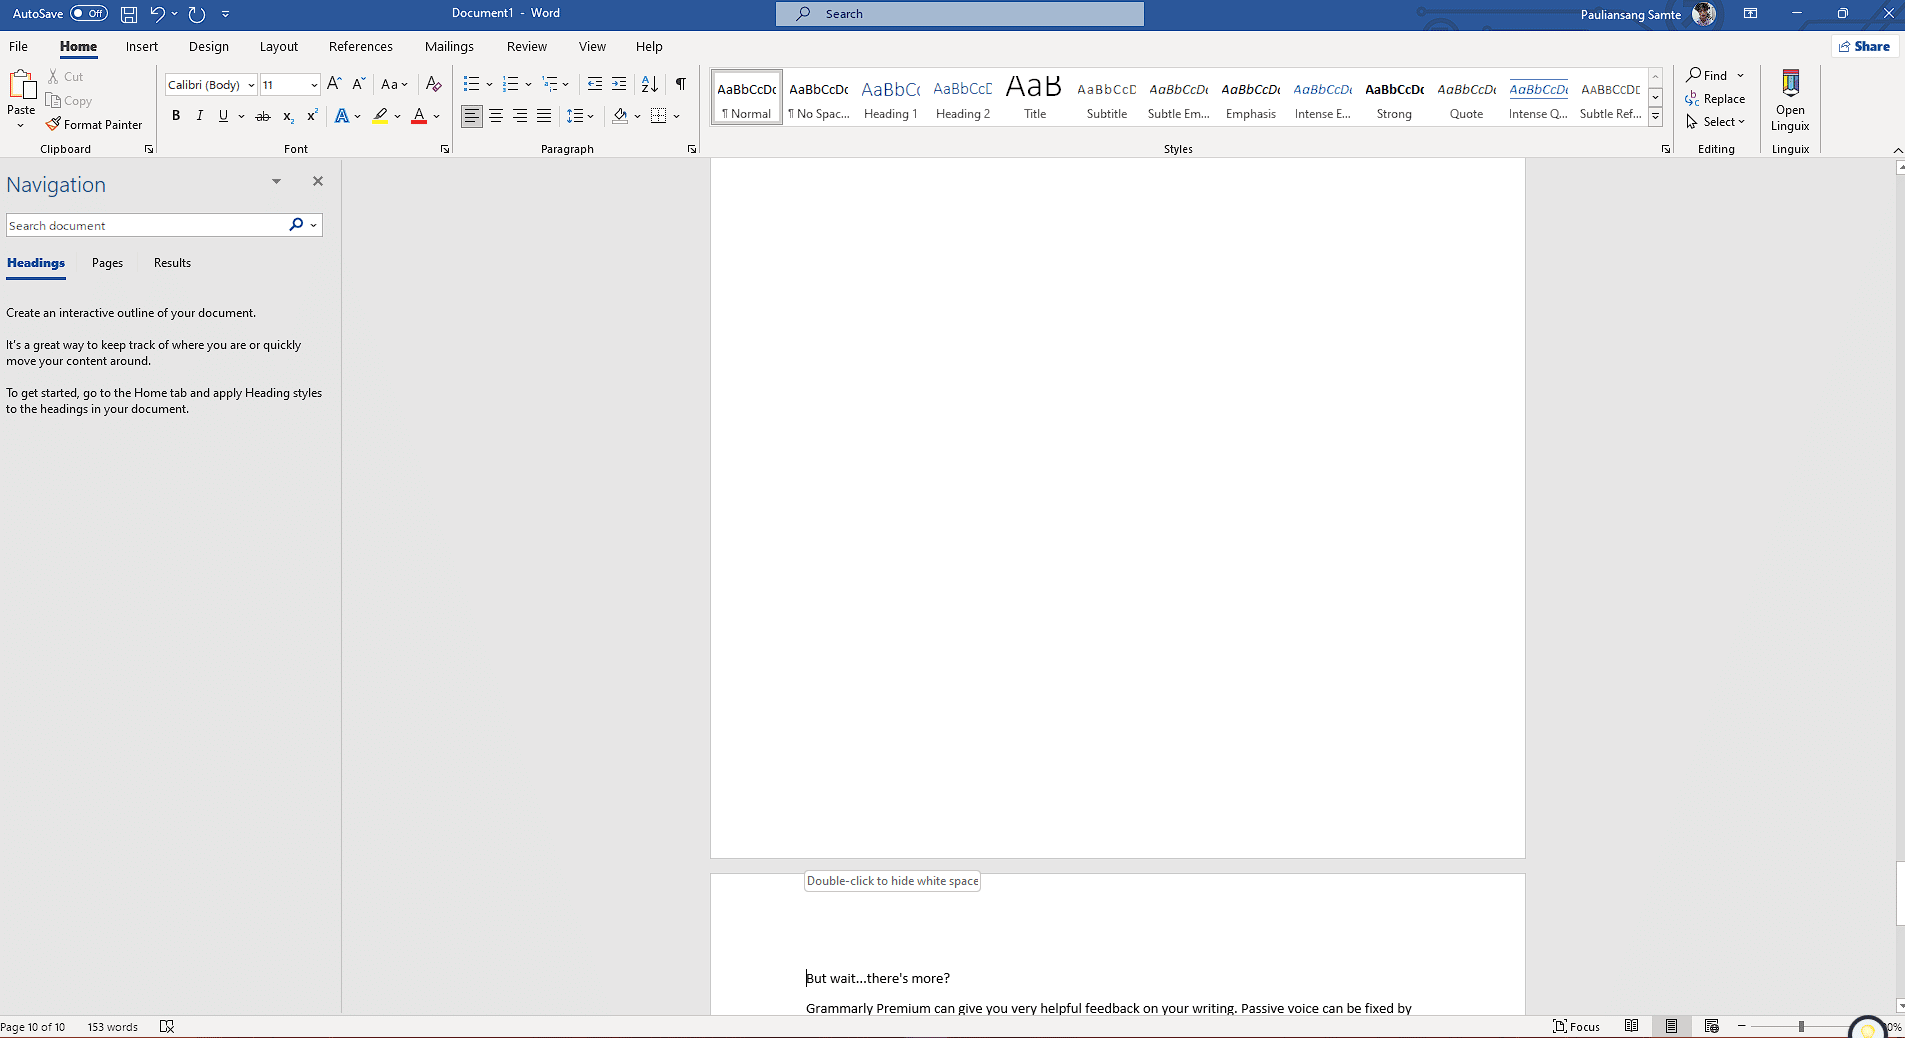The height and width of the screenshot is (1038, 1905).
Task: Expand the Styles gallery more arrow
Action: coord(1656,117)
